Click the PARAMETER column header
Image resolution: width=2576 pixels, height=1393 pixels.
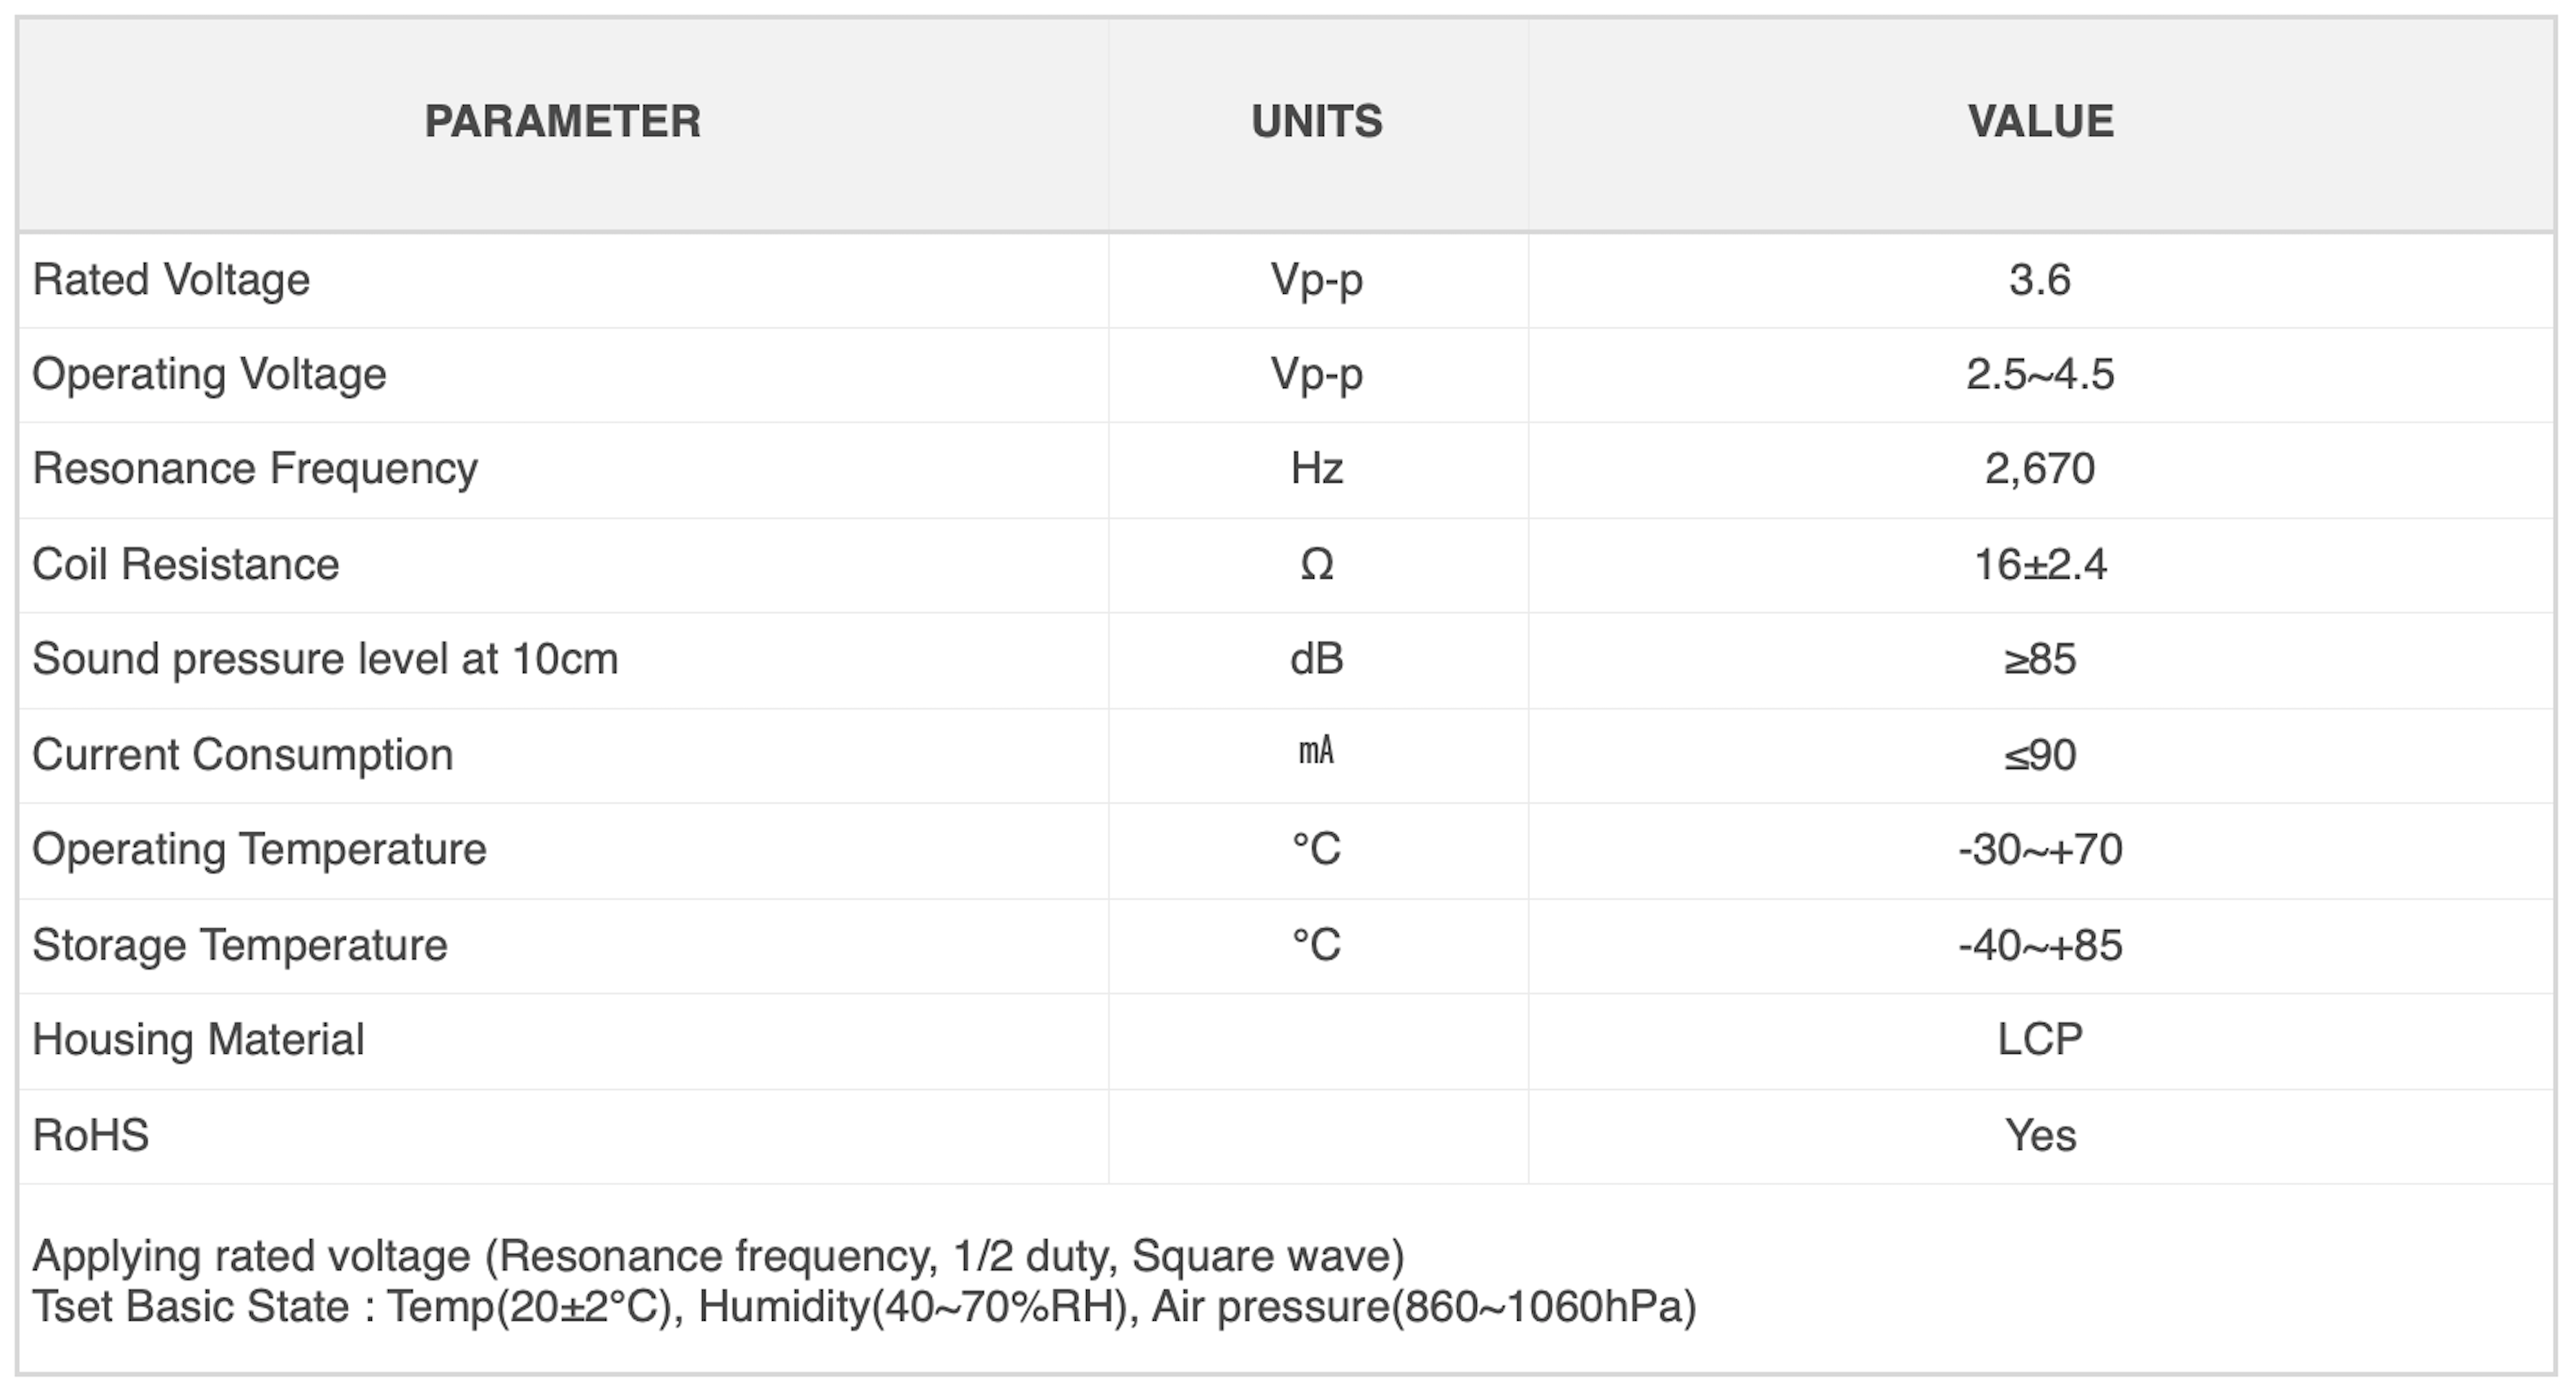point(563,122)
